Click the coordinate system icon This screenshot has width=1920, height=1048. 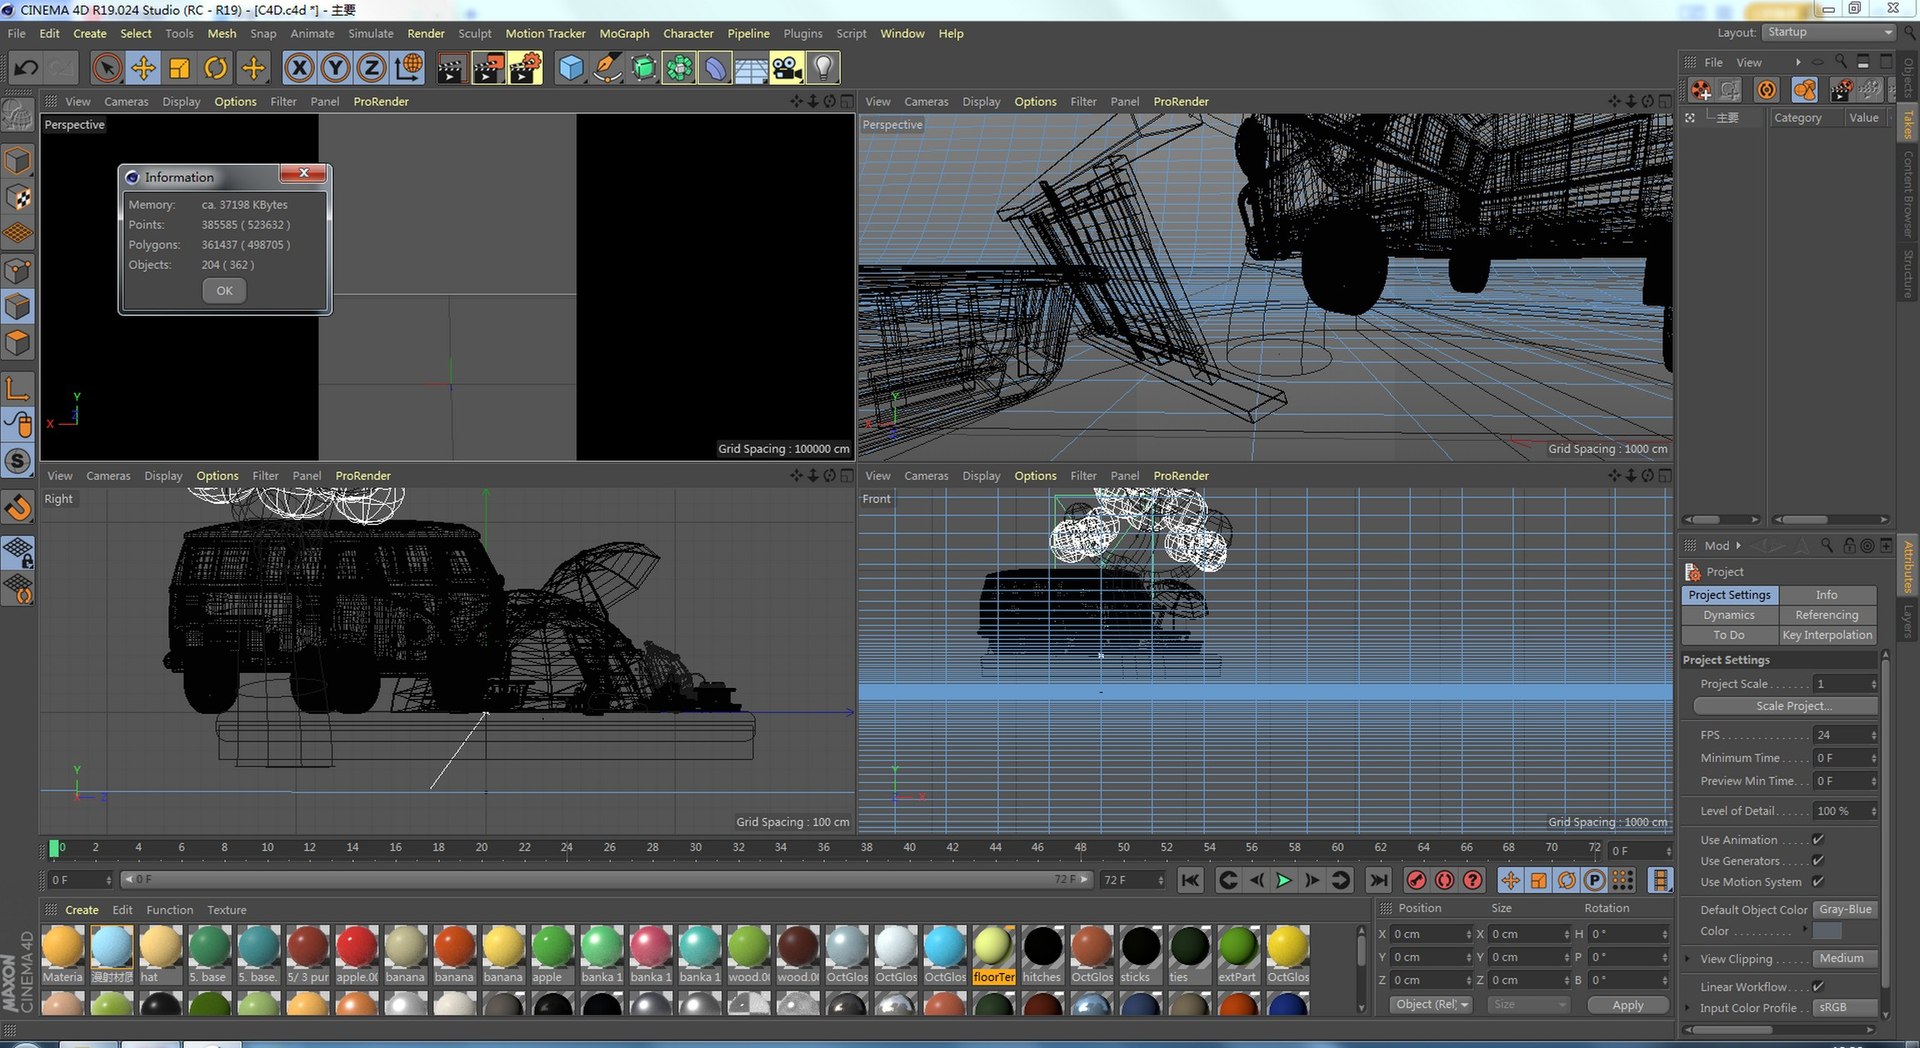tap(408, 68)
